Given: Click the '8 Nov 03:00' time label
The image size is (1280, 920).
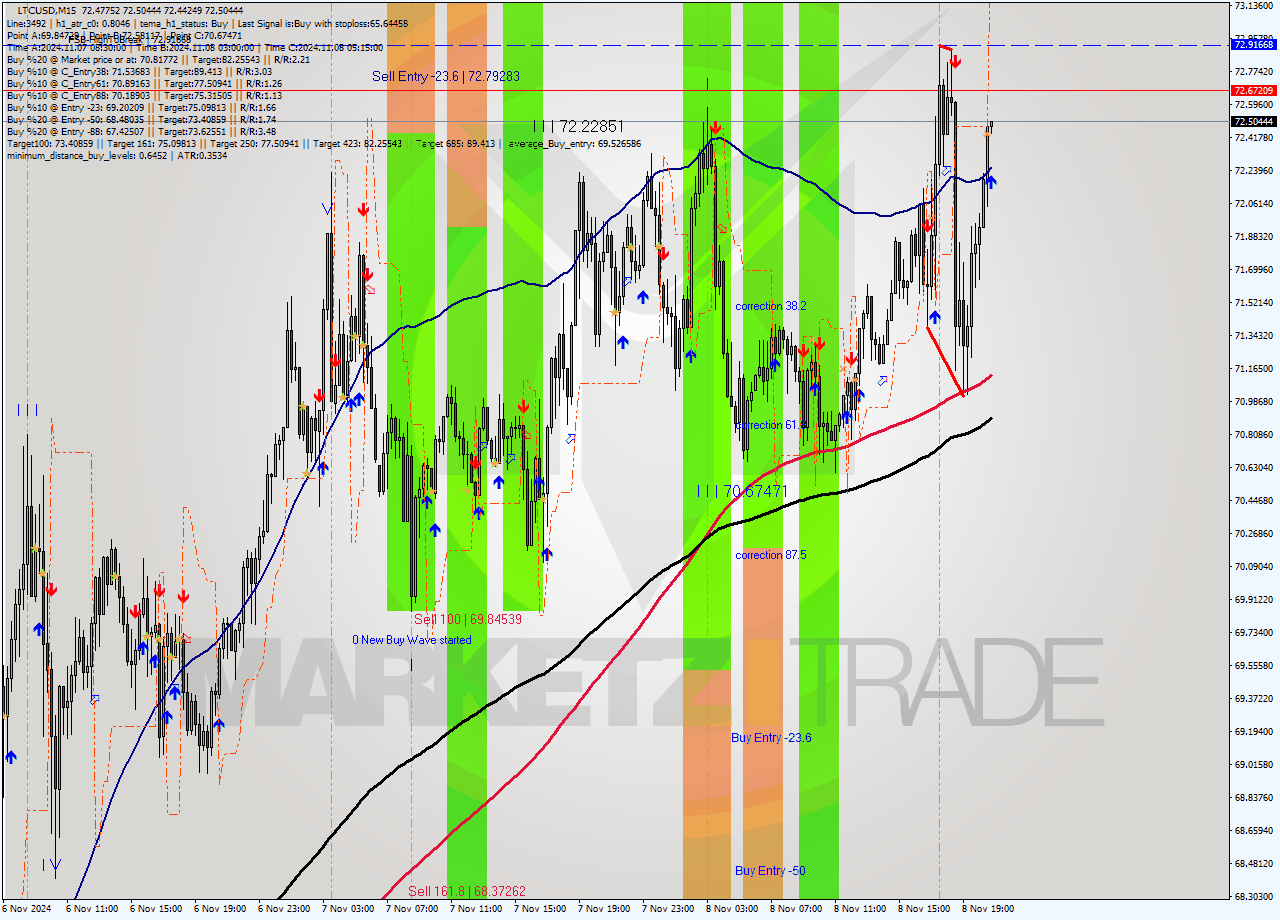Looking at the screenshot, I should 732,909.
